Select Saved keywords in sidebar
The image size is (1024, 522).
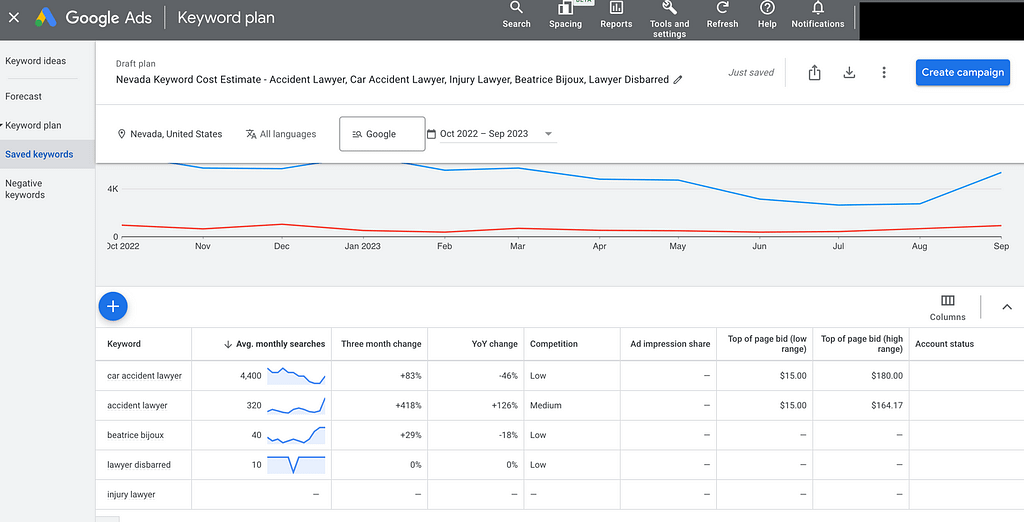coord(39,154)
